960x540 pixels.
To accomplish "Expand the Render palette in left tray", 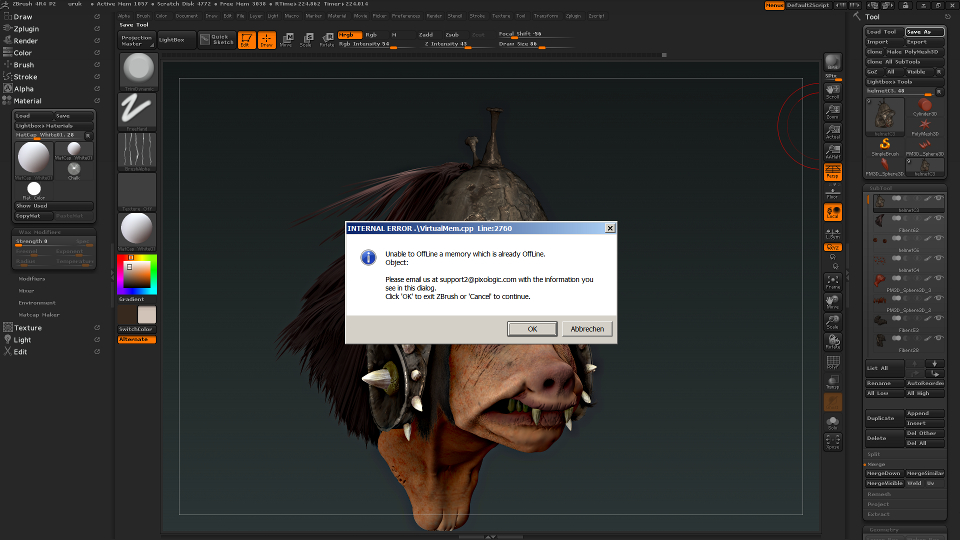I will (25, 40).
